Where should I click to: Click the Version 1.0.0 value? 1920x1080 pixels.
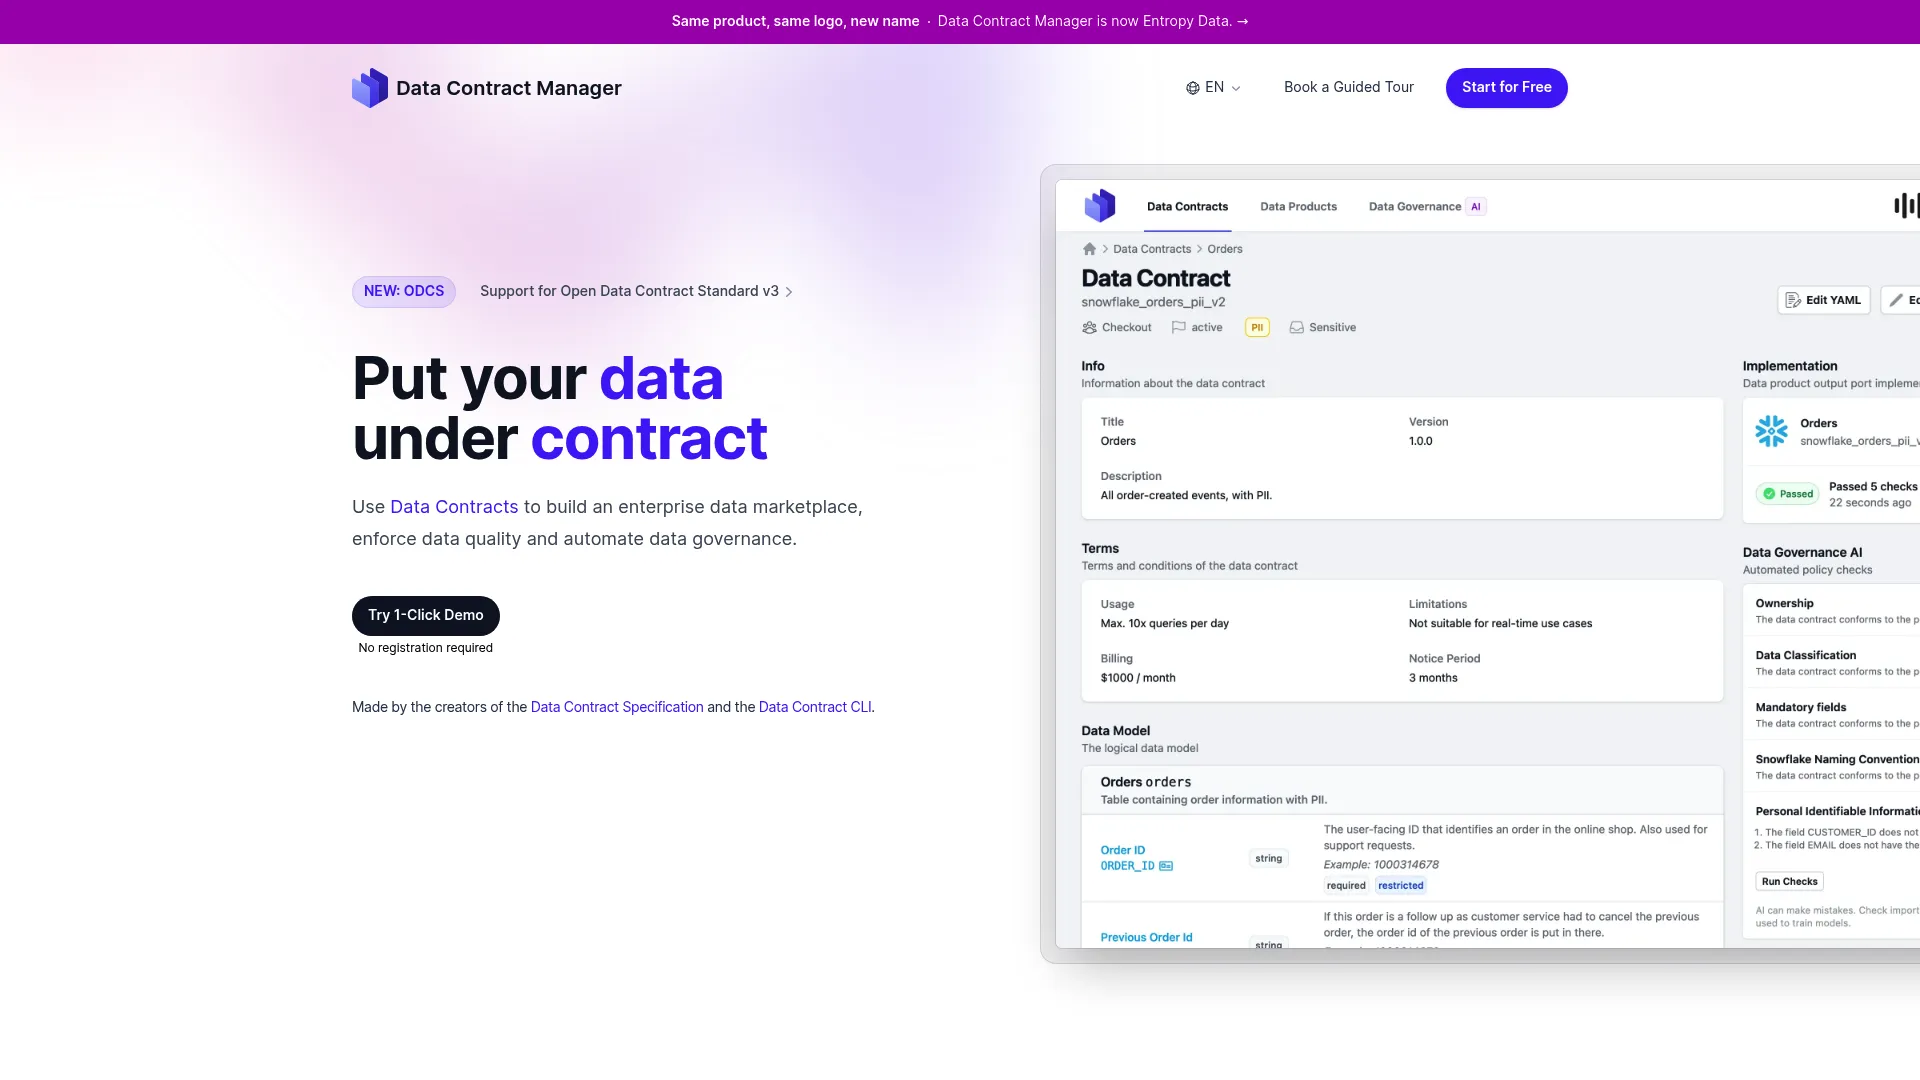coord(1420,441)
